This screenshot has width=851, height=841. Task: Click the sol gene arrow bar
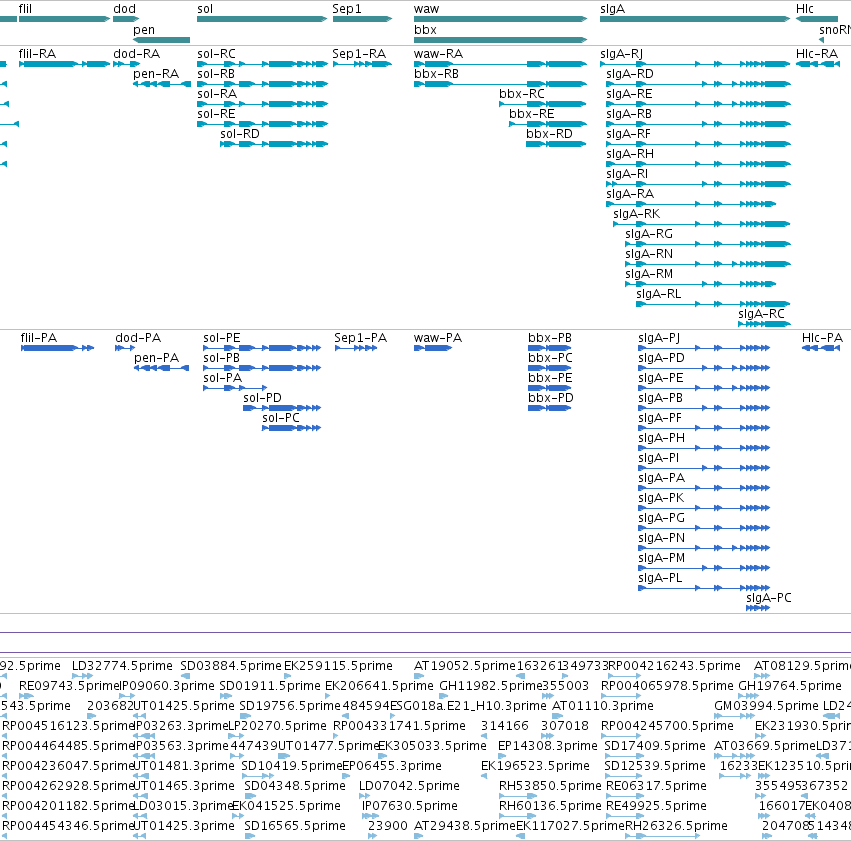262,19
